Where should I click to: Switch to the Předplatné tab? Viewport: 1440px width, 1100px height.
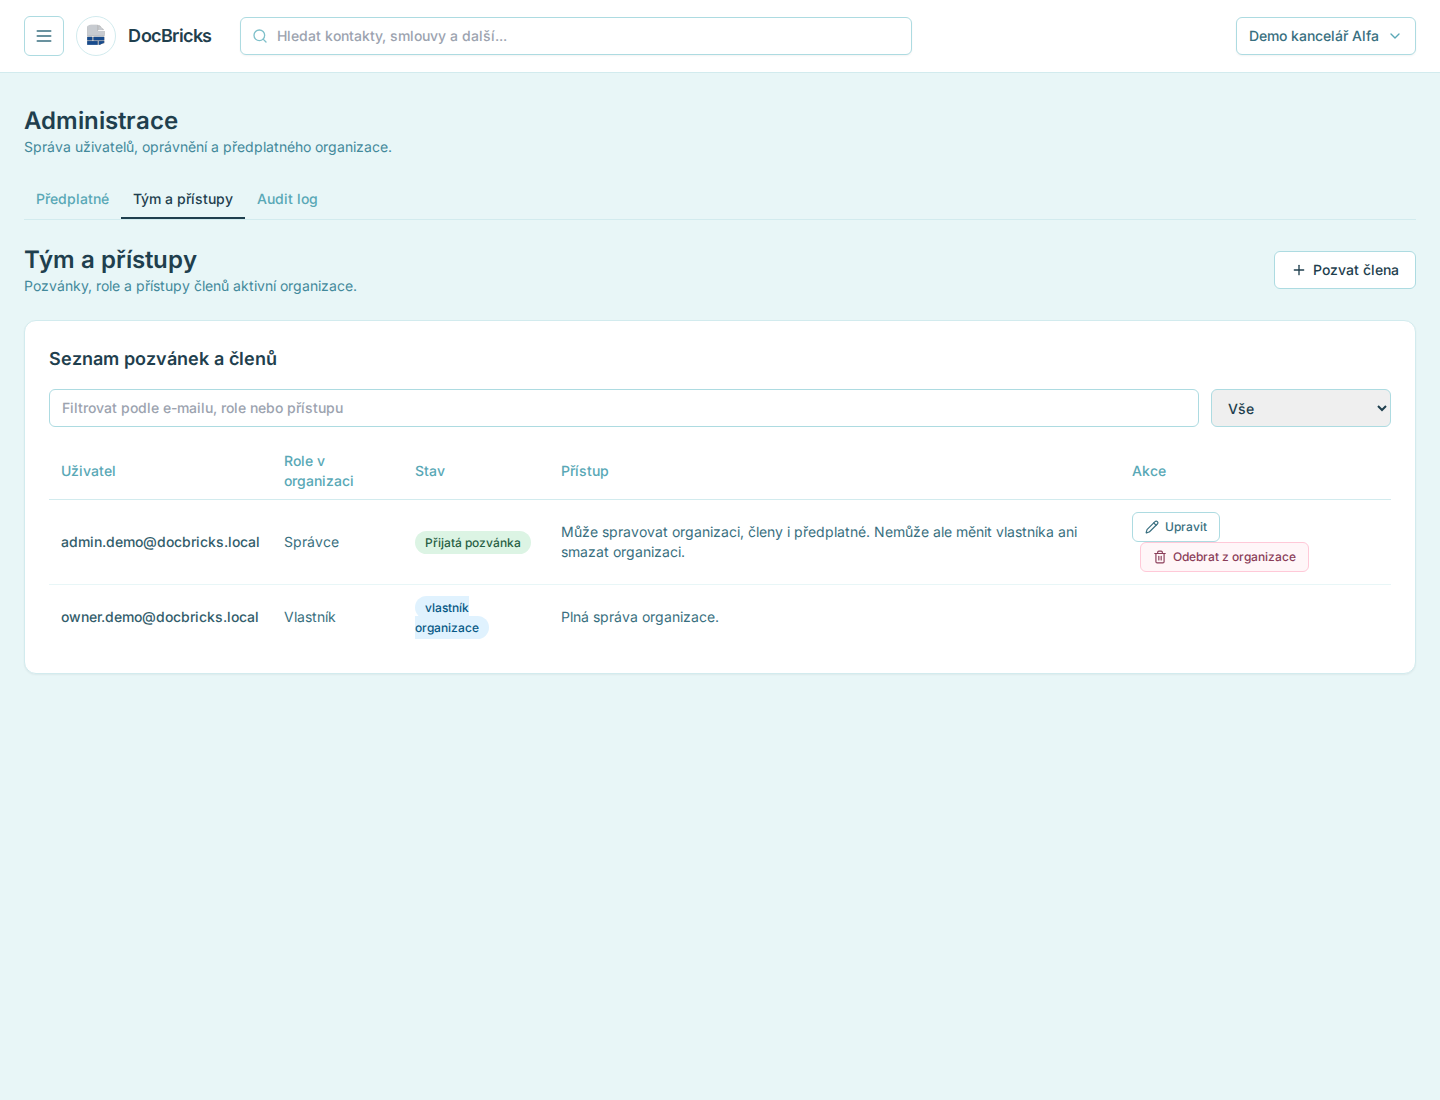click(72, 199)
